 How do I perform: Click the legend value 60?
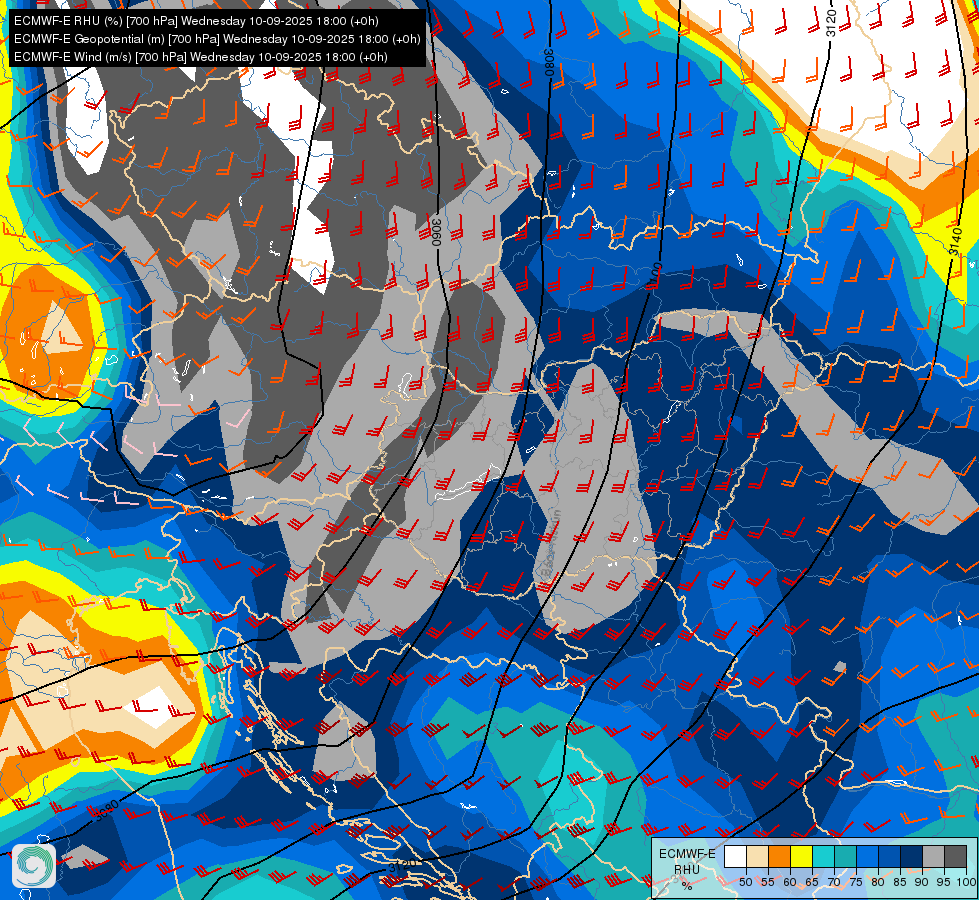(790, 882)
